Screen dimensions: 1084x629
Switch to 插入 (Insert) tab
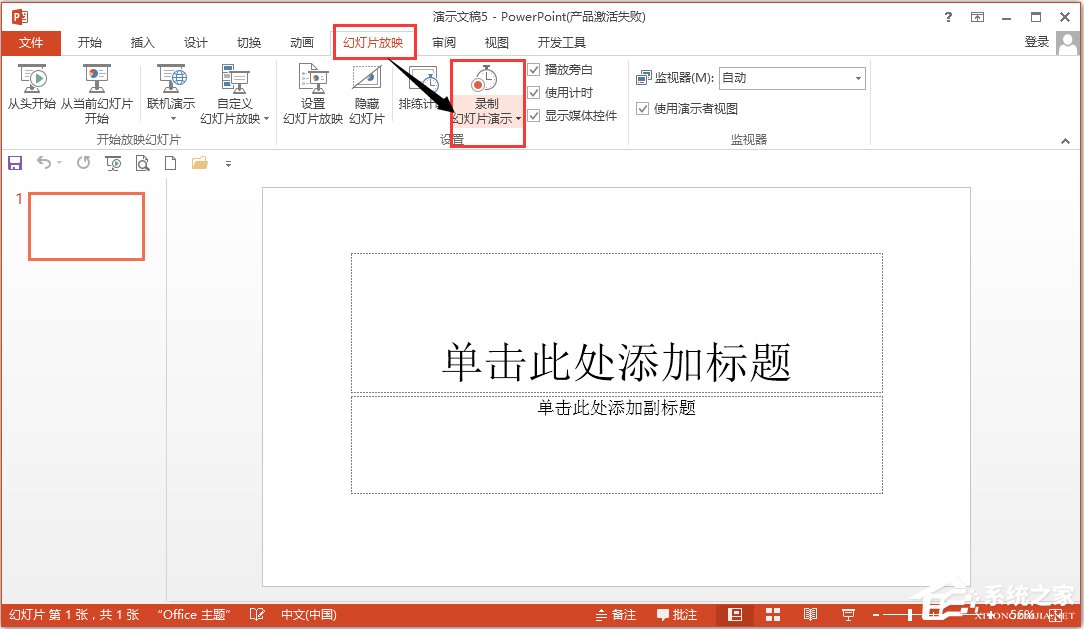tap(142, 43)
